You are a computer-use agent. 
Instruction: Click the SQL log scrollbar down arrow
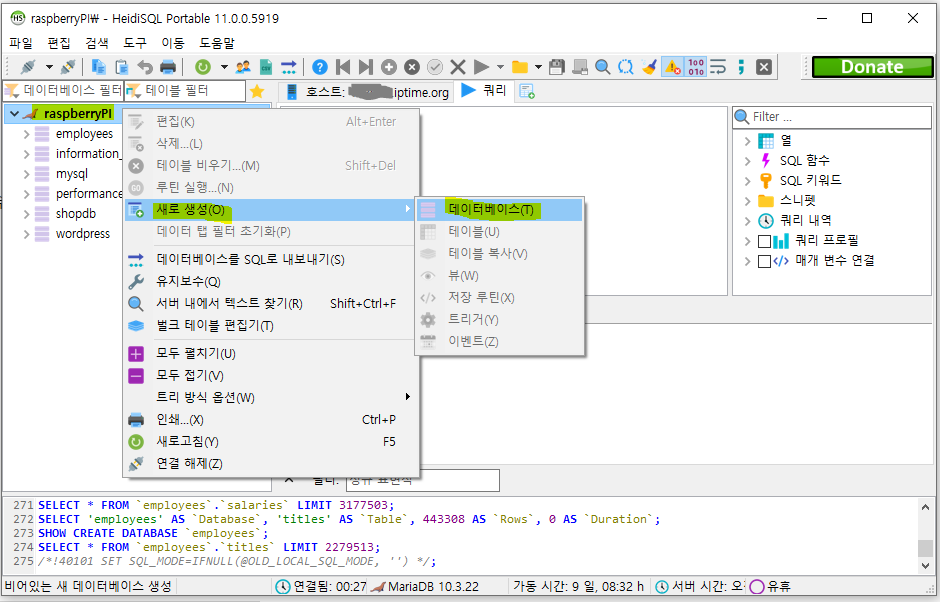[x=926, y=565]
